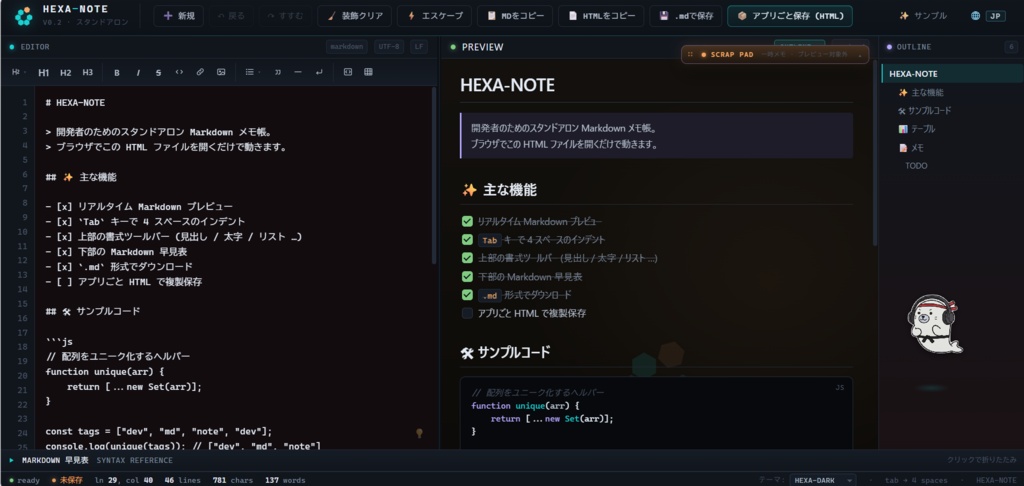1024x486 pixels.
Task: Click the JS language label on code block
Action: click(840, 387)
